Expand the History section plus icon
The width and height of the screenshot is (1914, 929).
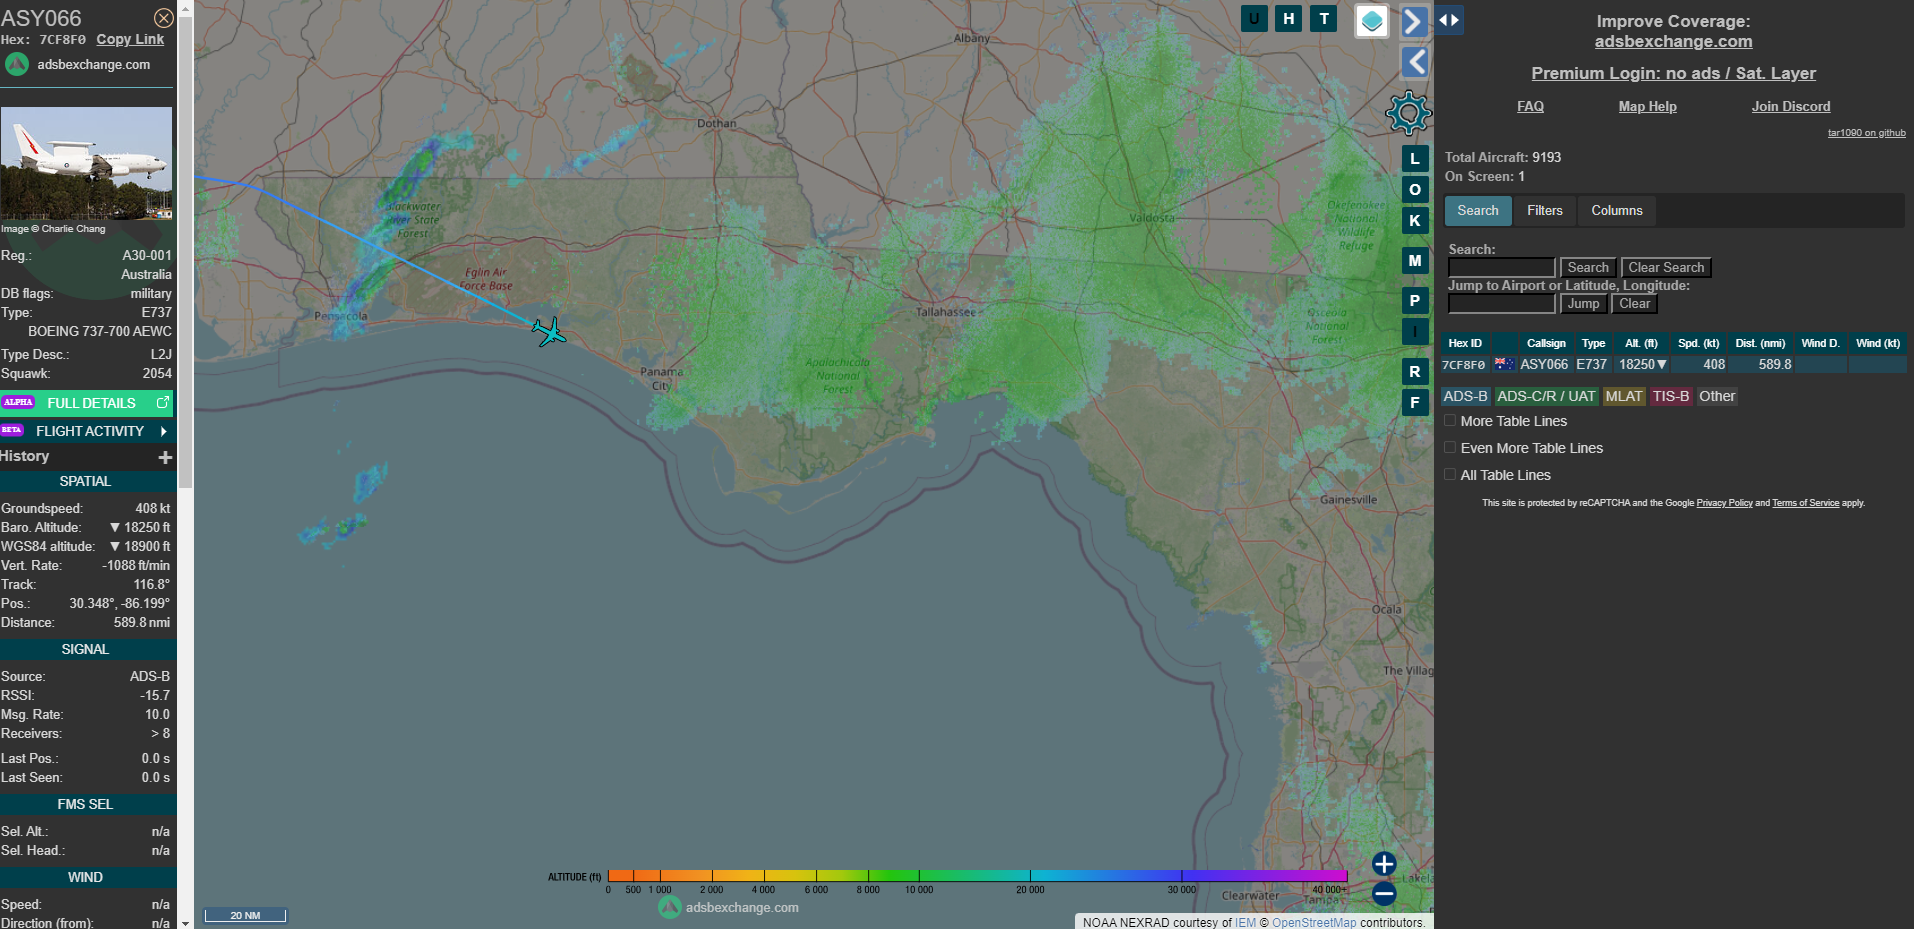point(165,457)
